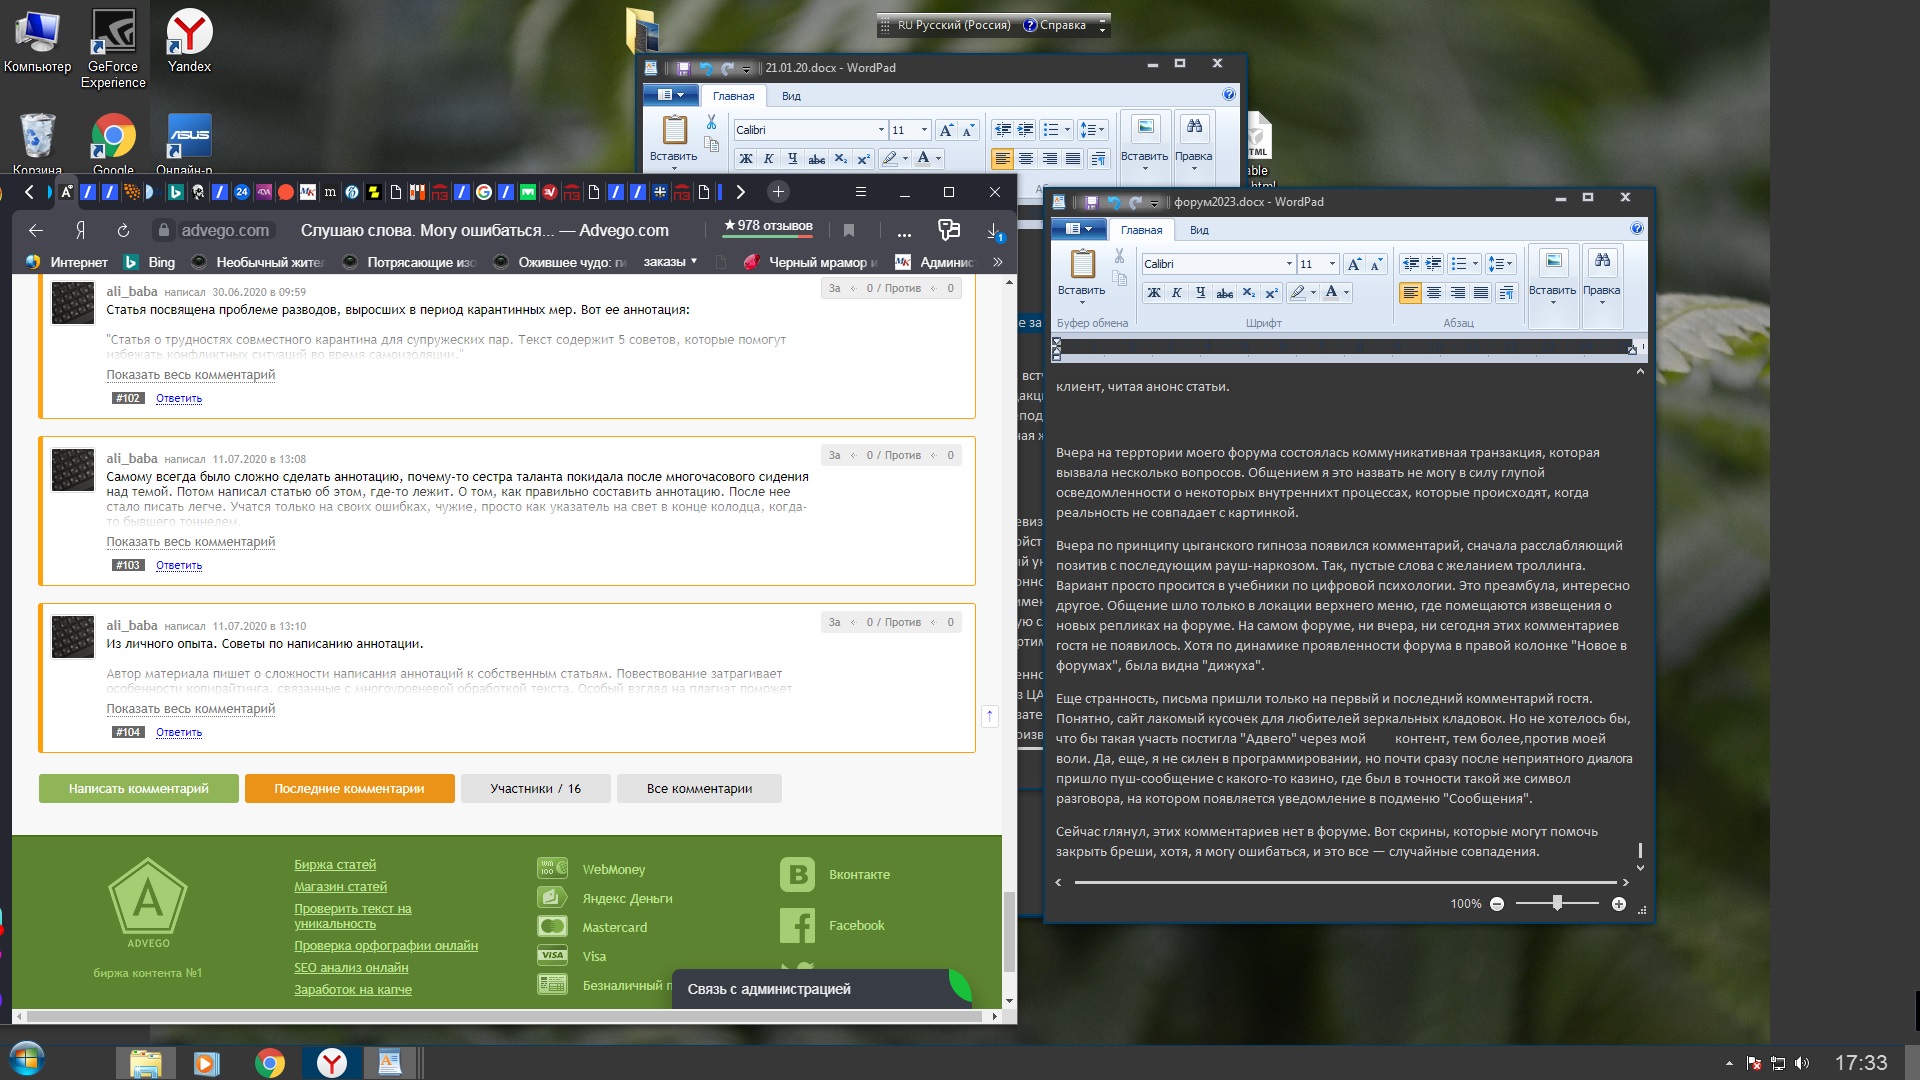Click Последние комментарии button
Viewport: 1920px width, 1080px height.
coord(350,789)
